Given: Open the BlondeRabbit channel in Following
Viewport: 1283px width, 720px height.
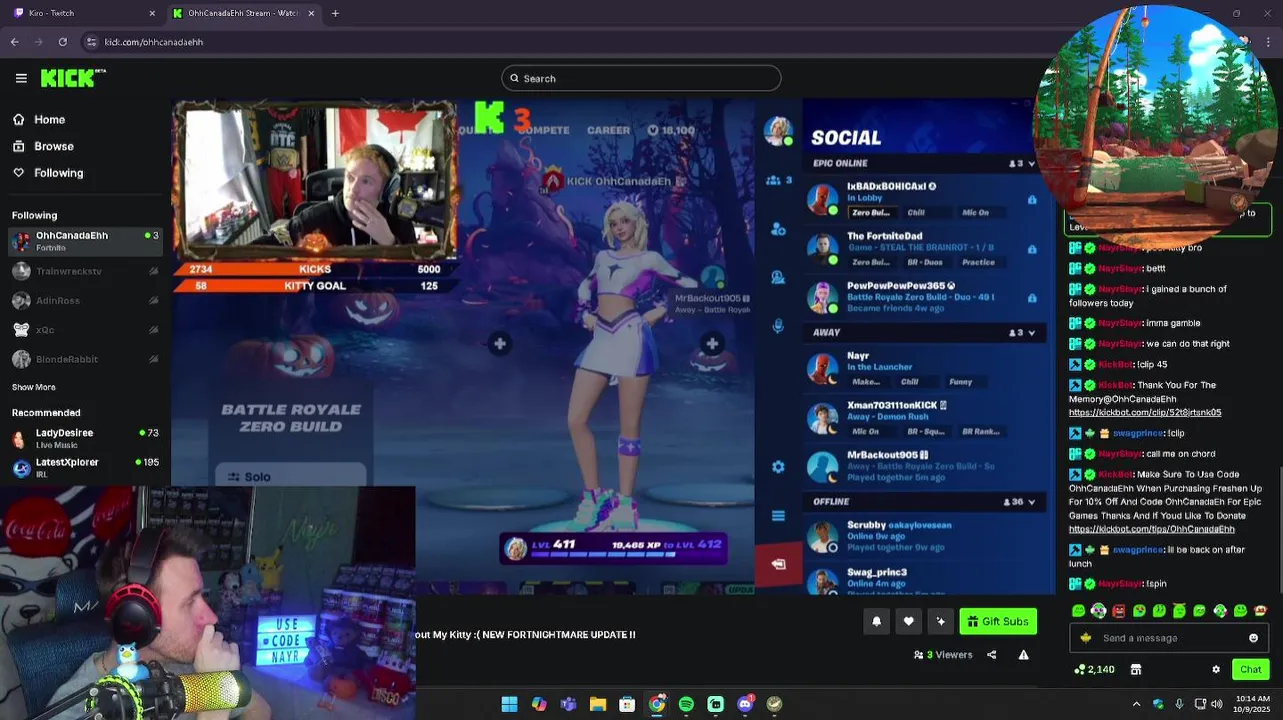Looking at the screenshot, I should coord(84,359).
